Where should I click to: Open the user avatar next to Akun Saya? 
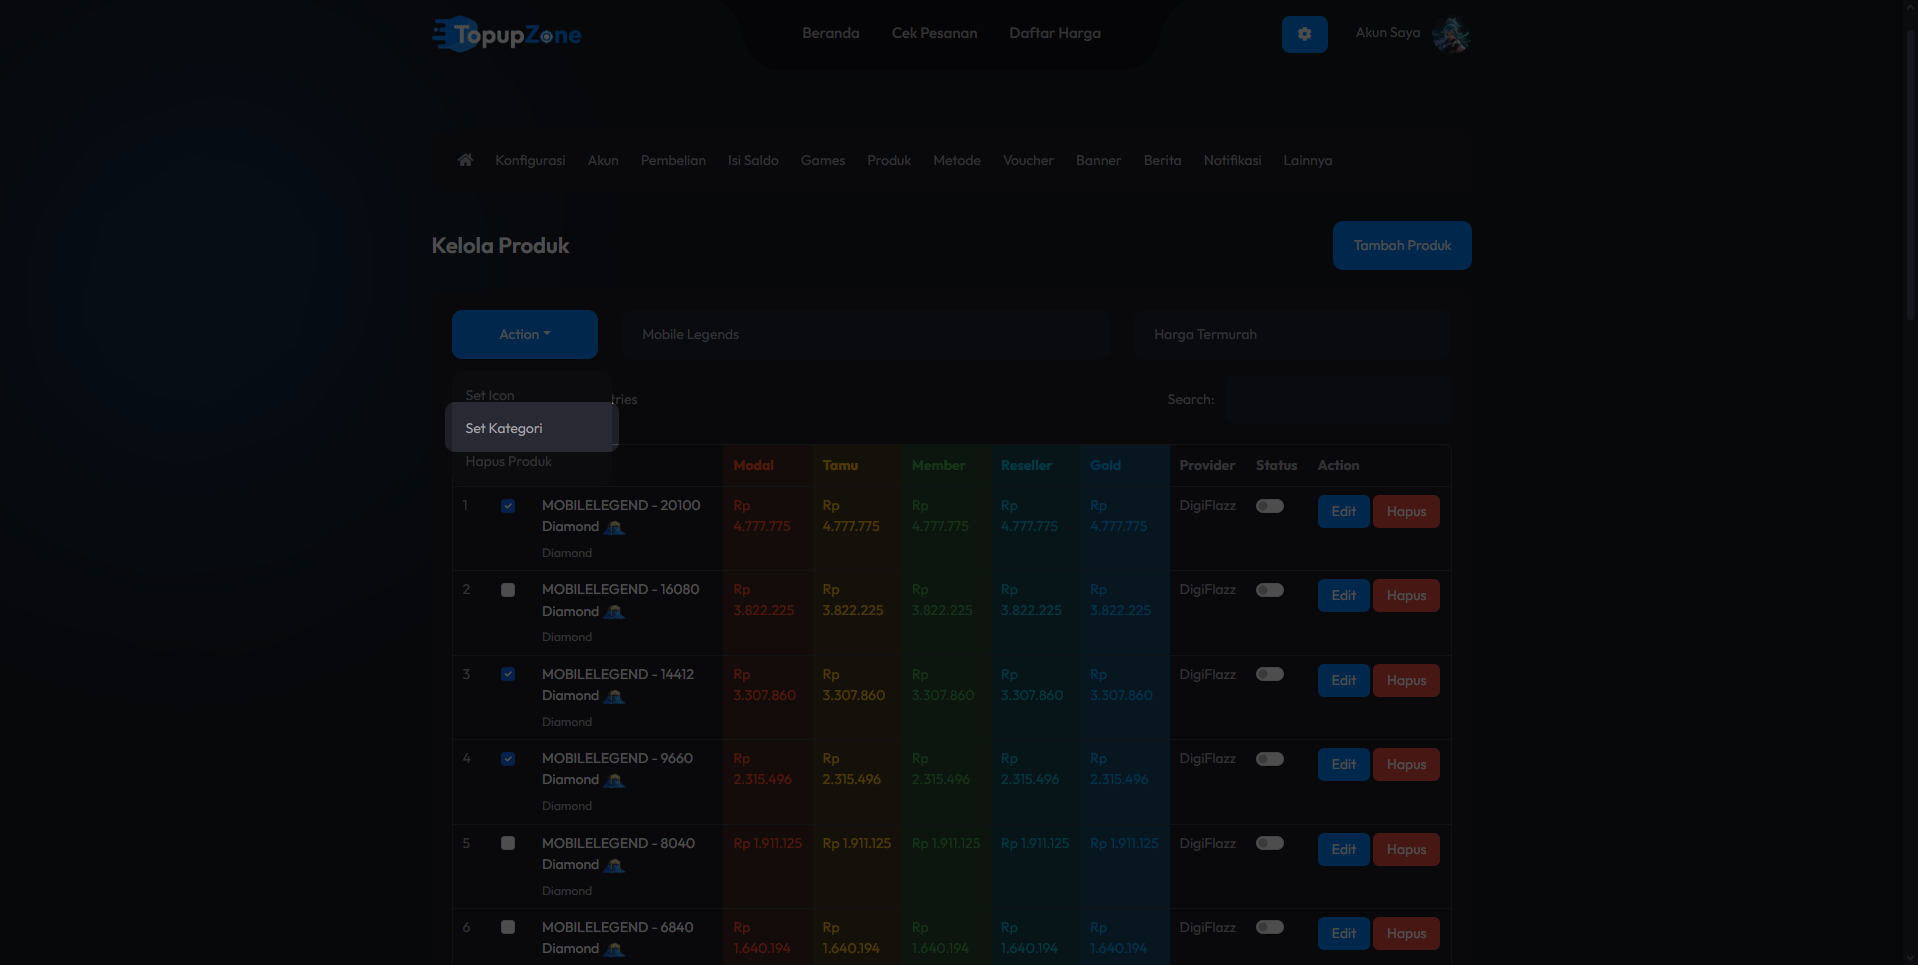pyautogui.click(x=1450, y=34)
